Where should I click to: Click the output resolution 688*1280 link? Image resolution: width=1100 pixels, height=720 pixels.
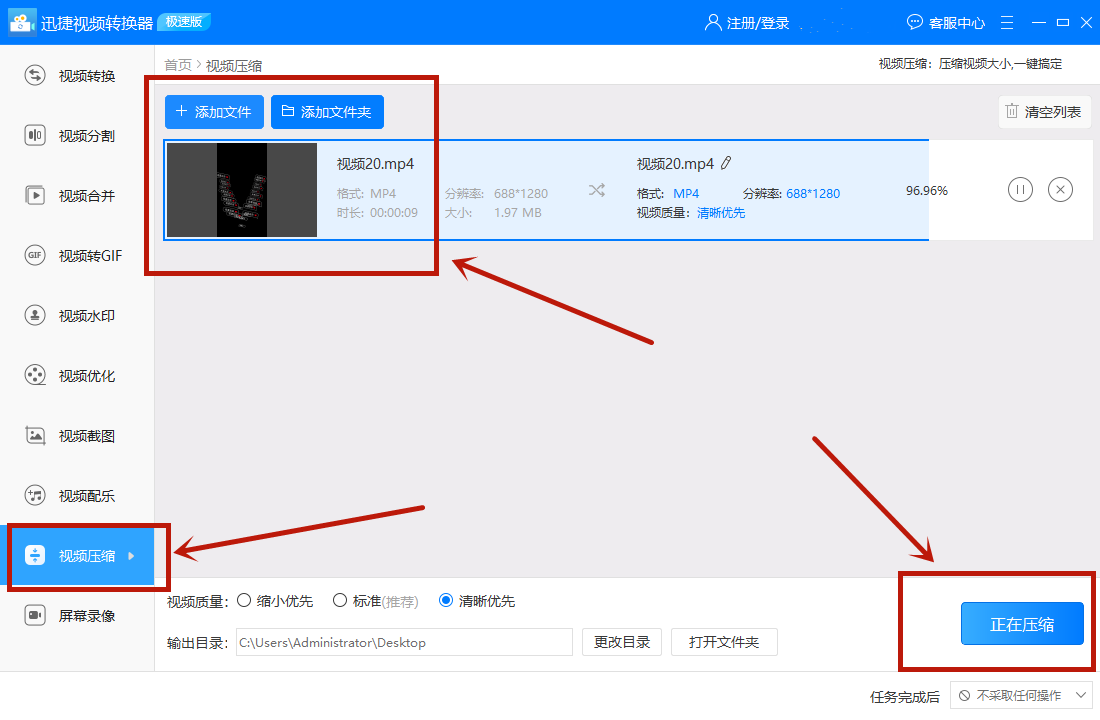(x=813, y=194)
